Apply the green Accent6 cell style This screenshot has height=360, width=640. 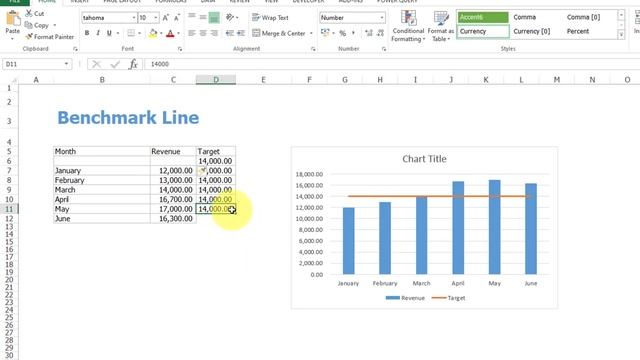tap(483, 17)
